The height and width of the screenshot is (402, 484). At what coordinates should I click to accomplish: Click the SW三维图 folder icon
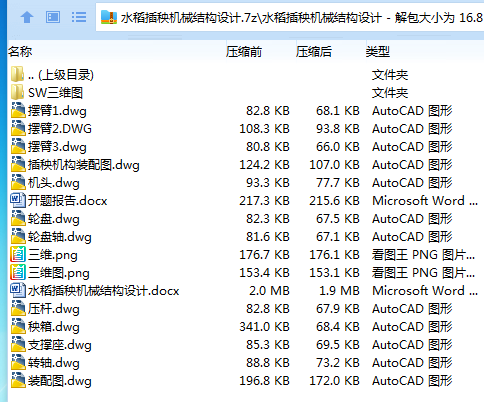click(17, 92)
